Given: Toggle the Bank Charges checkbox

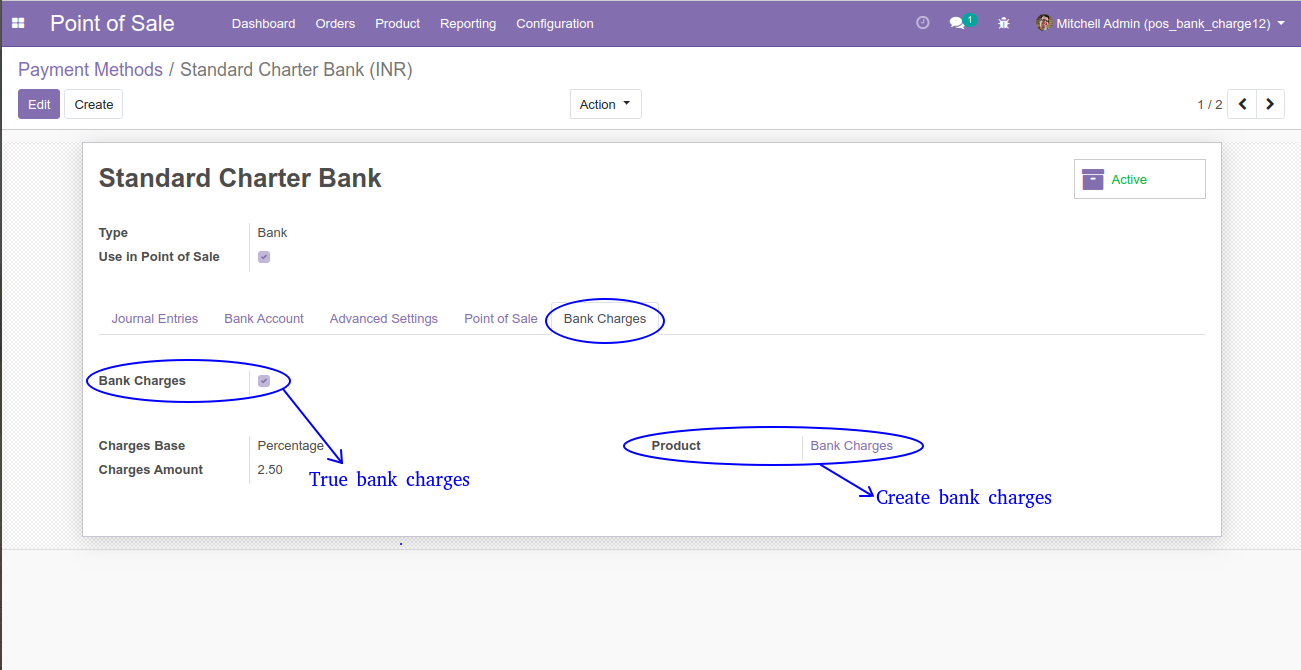Looking at the screenshot, I should pos(264,381).
